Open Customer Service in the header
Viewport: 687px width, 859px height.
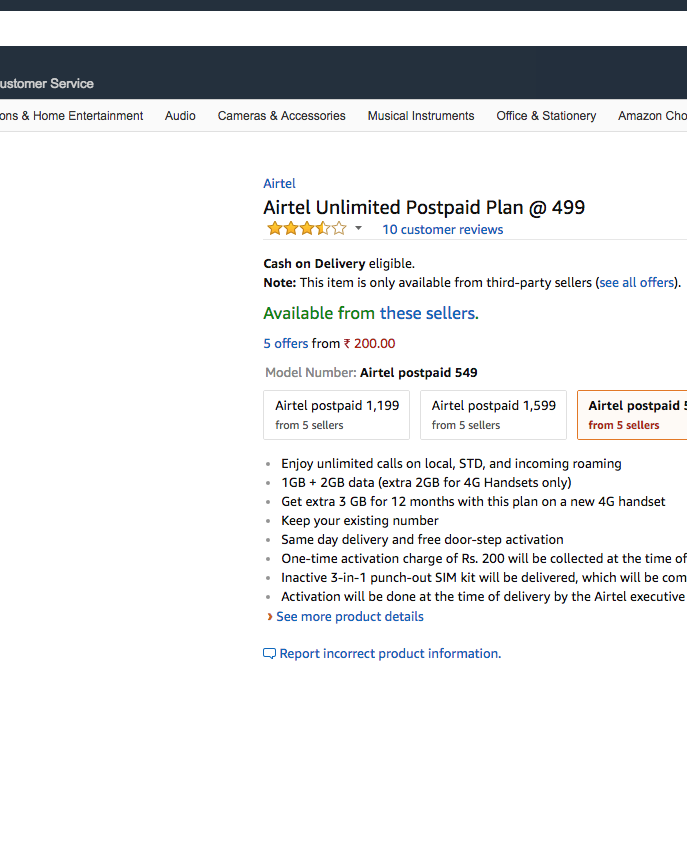pyautogui.click(x=46, y=84)
